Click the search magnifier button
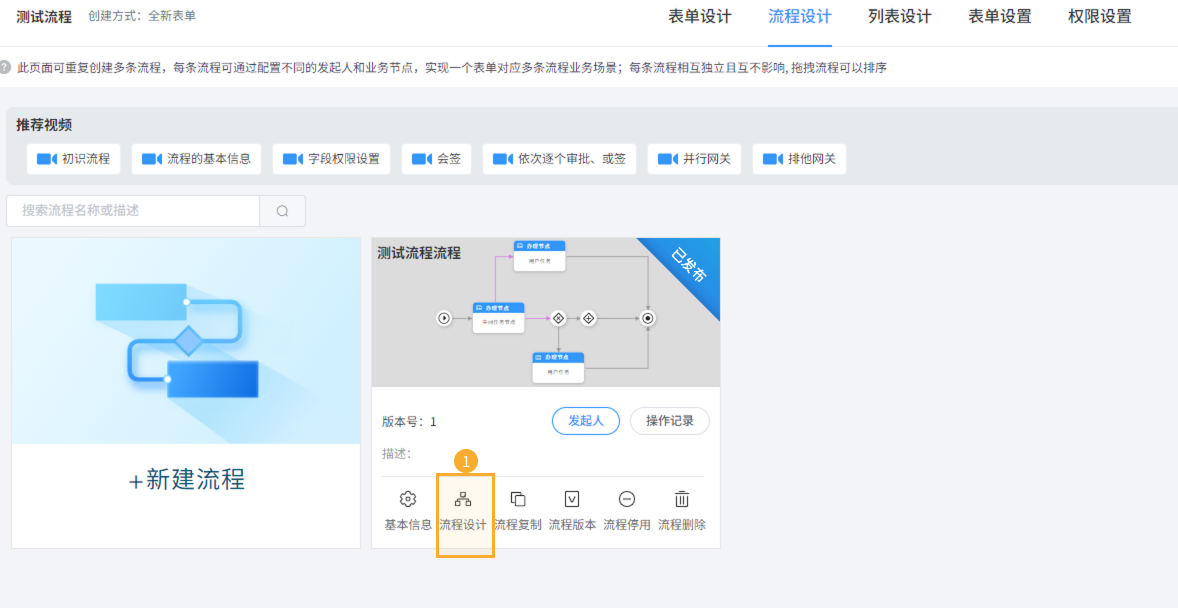The height and width of the screenshot is (608, 1178). click(282, 211)
